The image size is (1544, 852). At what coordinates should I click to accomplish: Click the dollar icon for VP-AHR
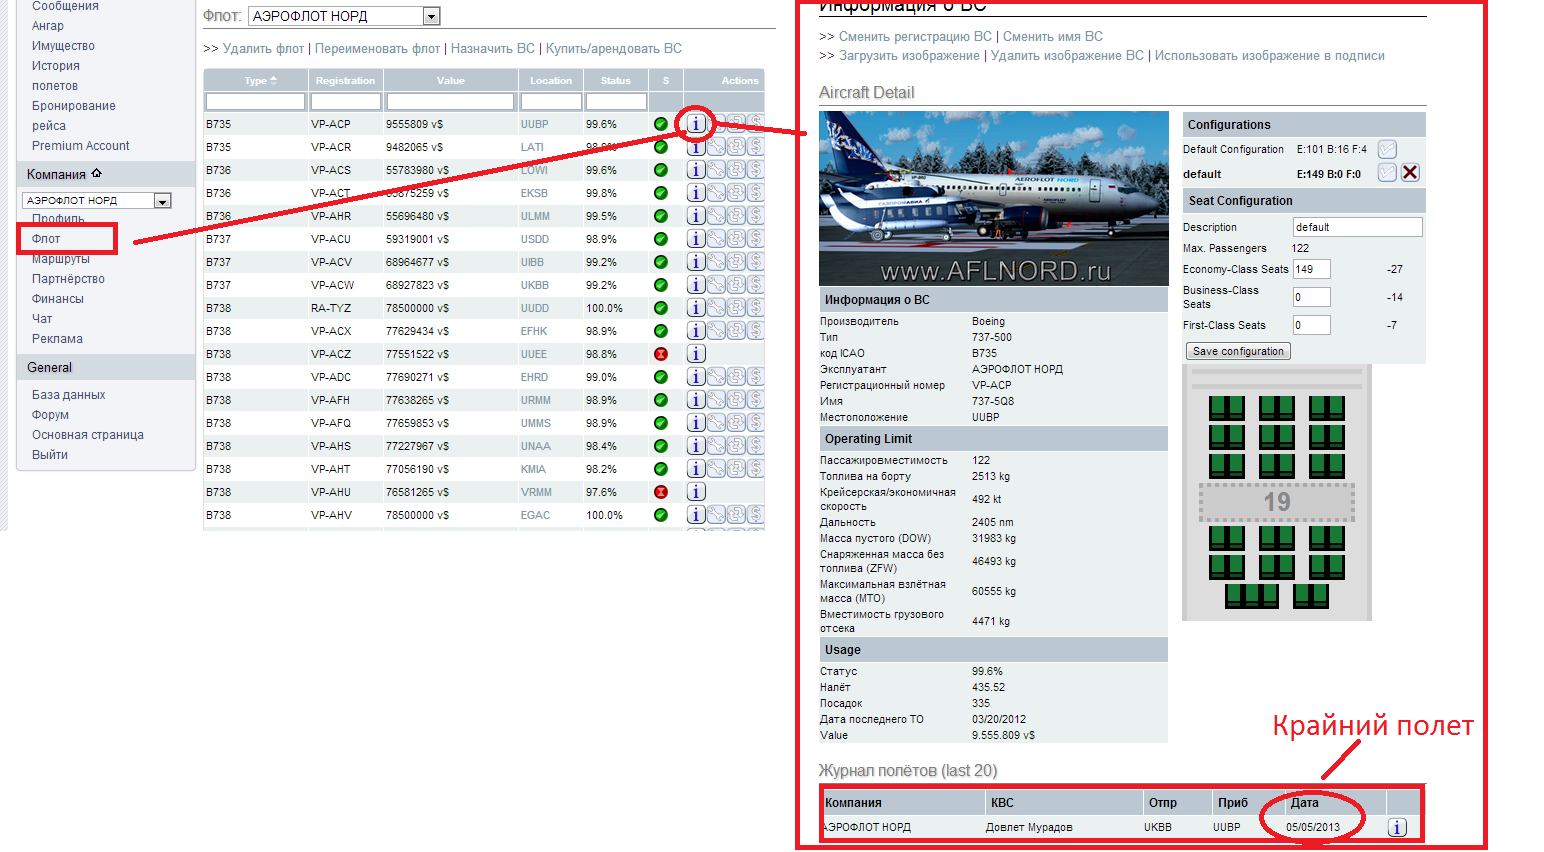[x=755, y=216]
